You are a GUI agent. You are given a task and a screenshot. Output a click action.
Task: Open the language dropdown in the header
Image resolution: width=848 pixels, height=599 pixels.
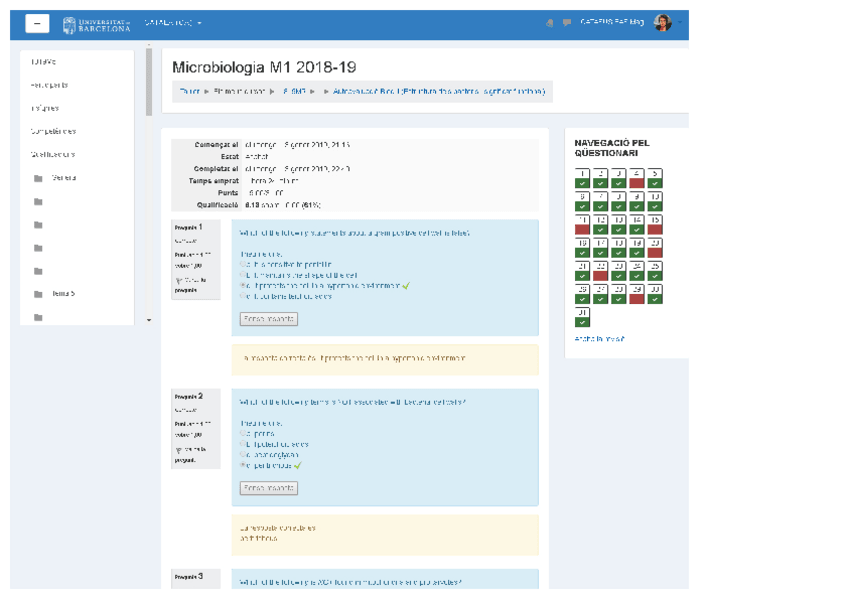(173, 23)
